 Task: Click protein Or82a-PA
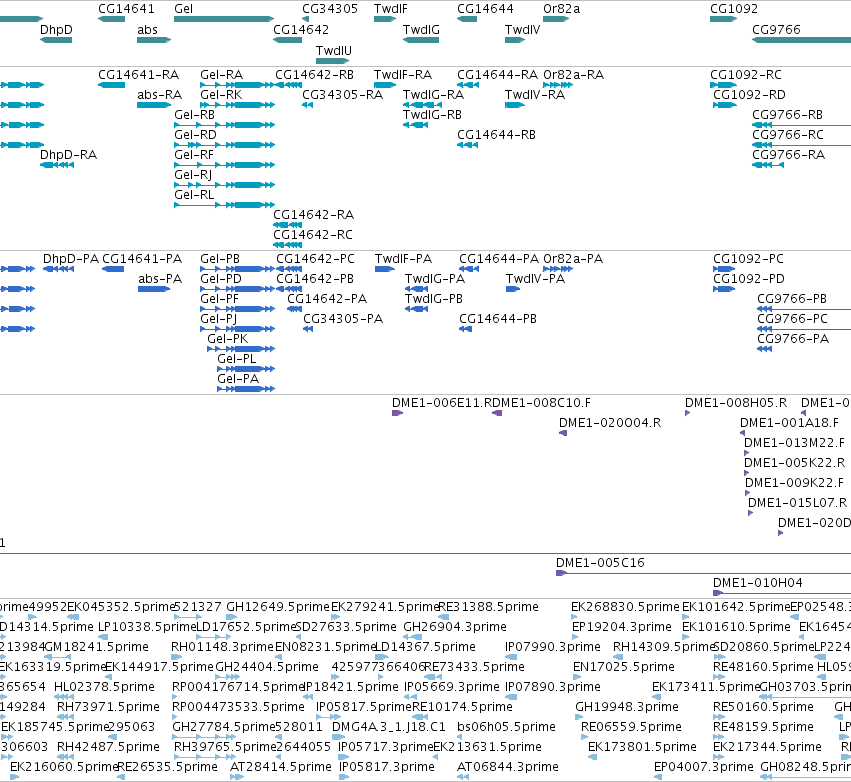point(573,259)
